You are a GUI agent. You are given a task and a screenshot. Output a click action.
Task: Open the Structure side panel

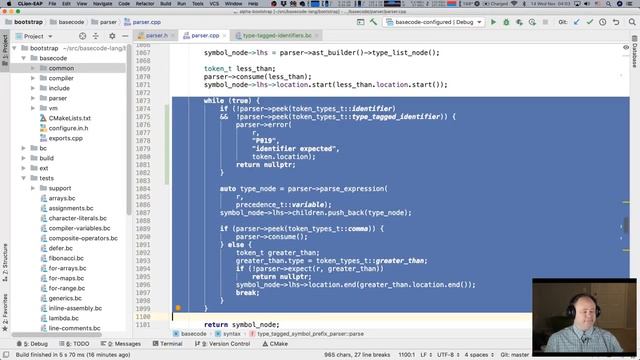coord(5,262)
